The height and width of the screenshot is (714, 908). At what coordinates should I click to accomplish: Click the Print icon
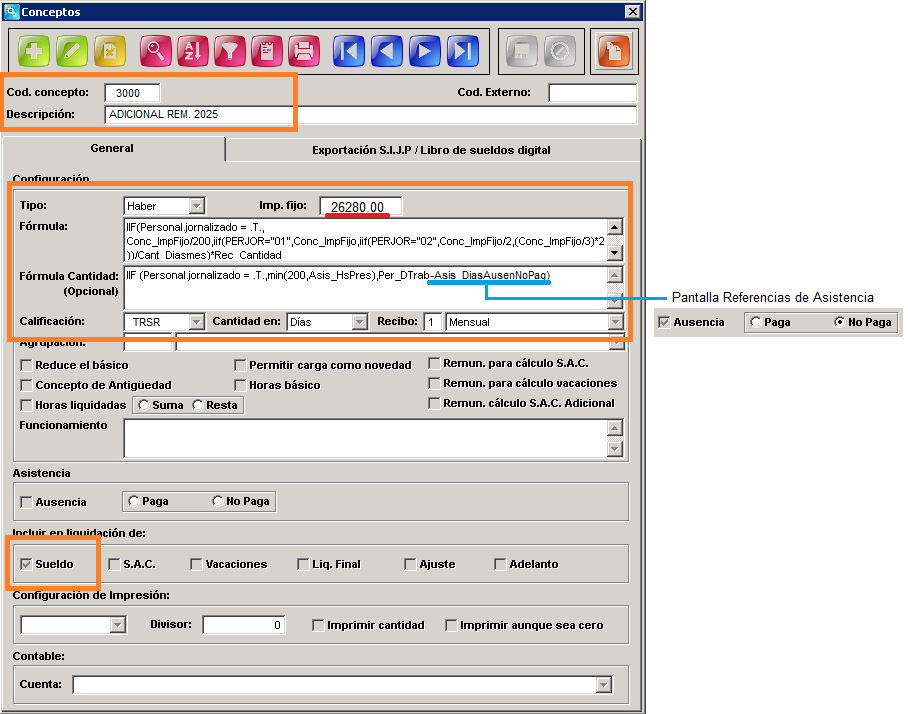[x=304, y=51]
